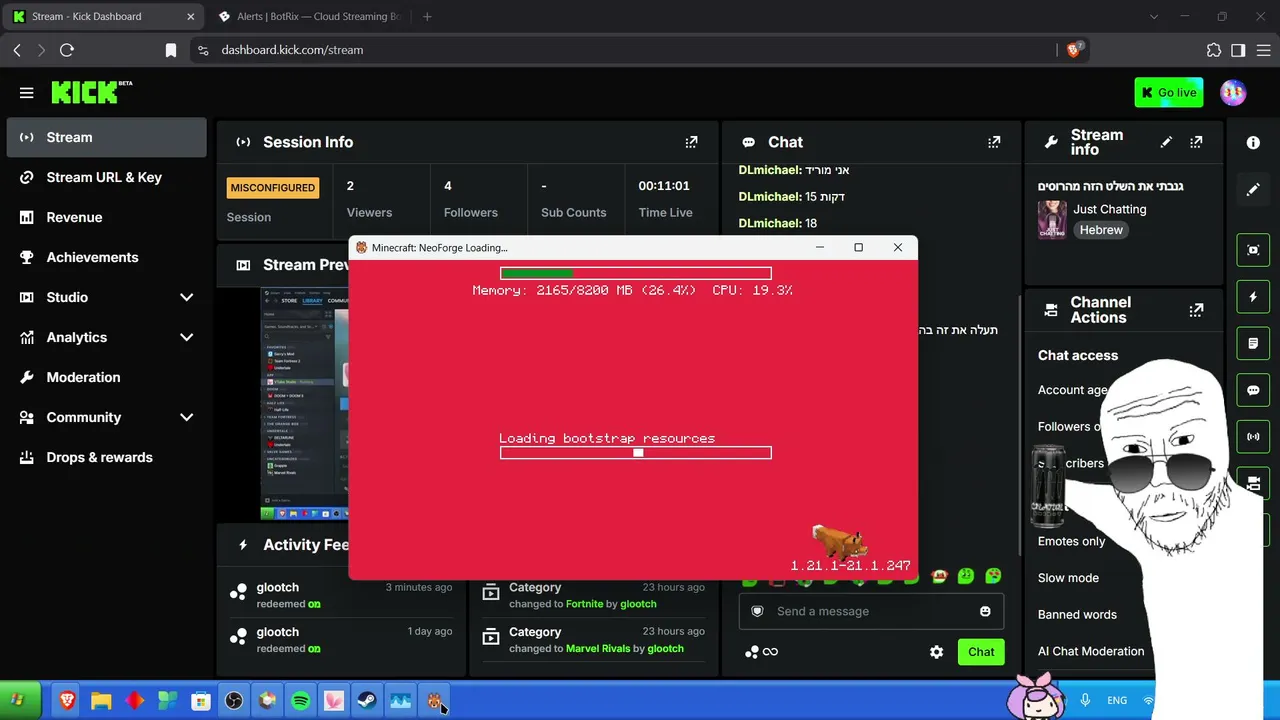Open a new browser tab

tap(427, 16)
